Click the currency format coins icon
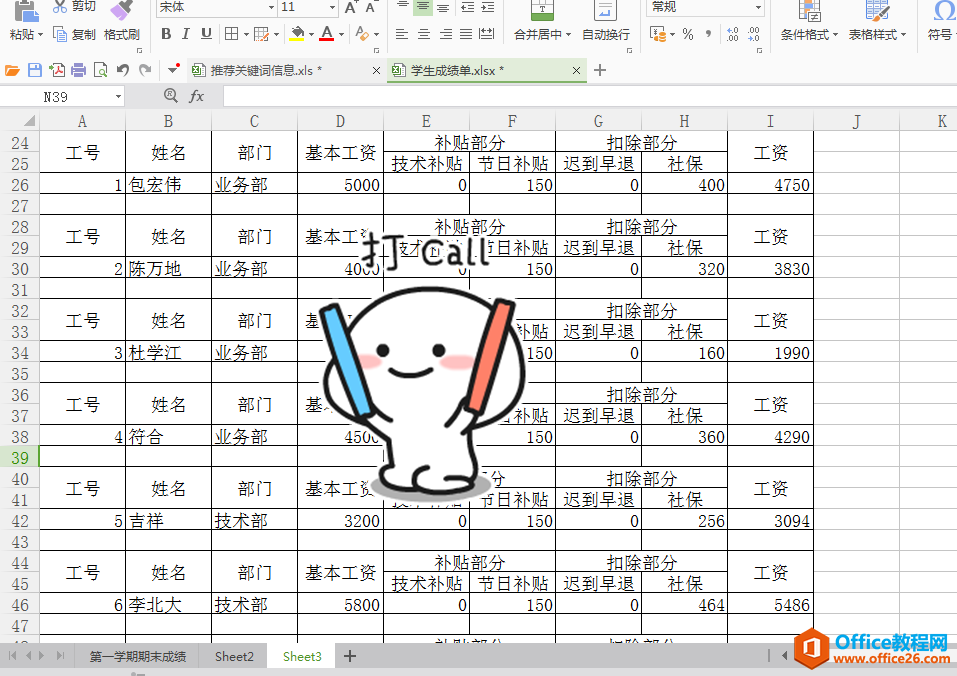The width and height of the screenshot is (957, 676). pos(658,34)
